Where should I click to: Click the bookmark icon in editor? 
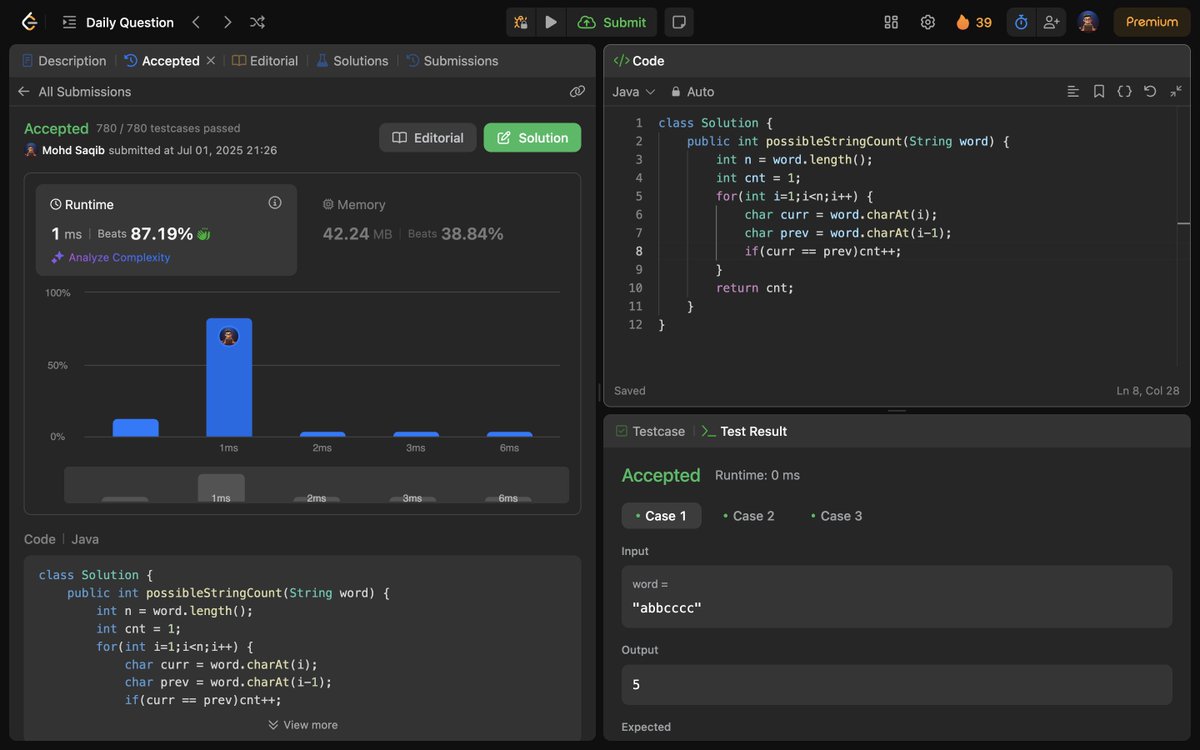1099,91
